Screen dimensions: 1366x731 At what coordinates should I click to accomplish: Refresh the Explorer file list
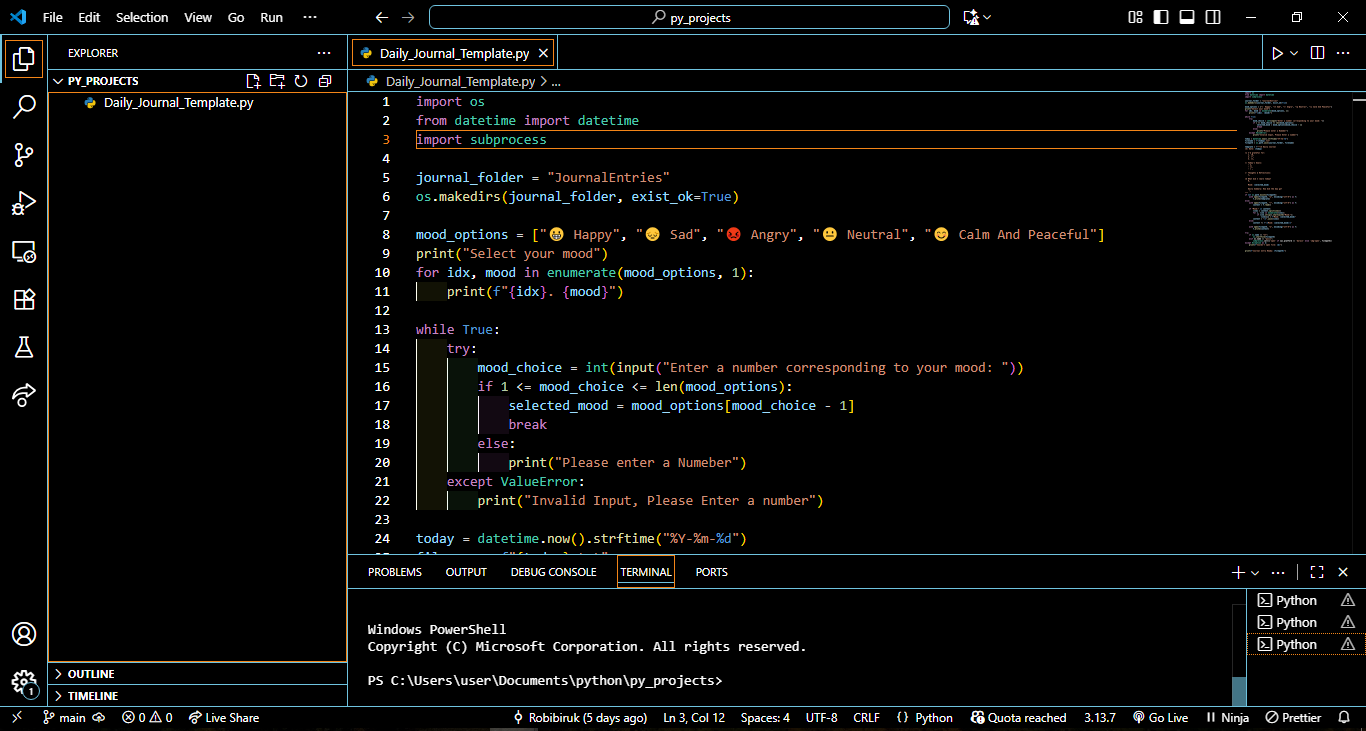[301, 81]
